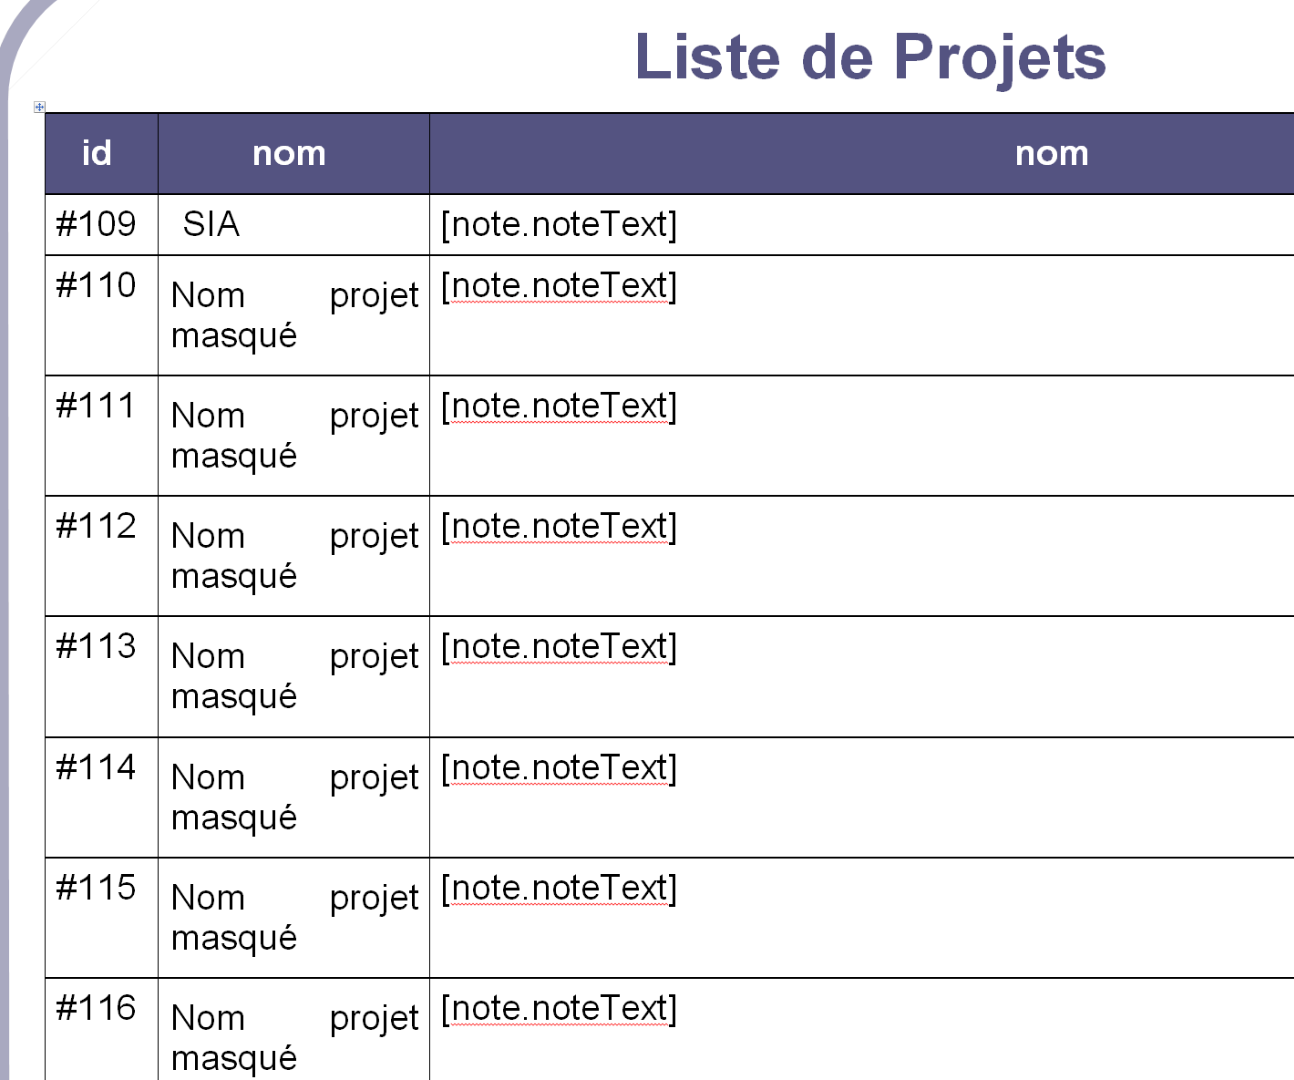Image resolution: width=1294 pixels, height=1080 pixels.
Task: Click the wide 'nom' header above the note cells
Action: 1051,153
